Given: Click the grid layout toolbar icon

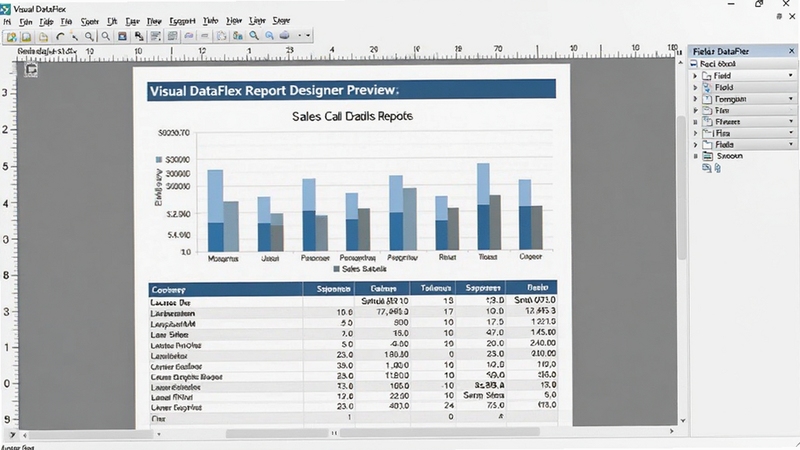Looking at the screenshot, I should pyautogui.click(x=172, y=36).
